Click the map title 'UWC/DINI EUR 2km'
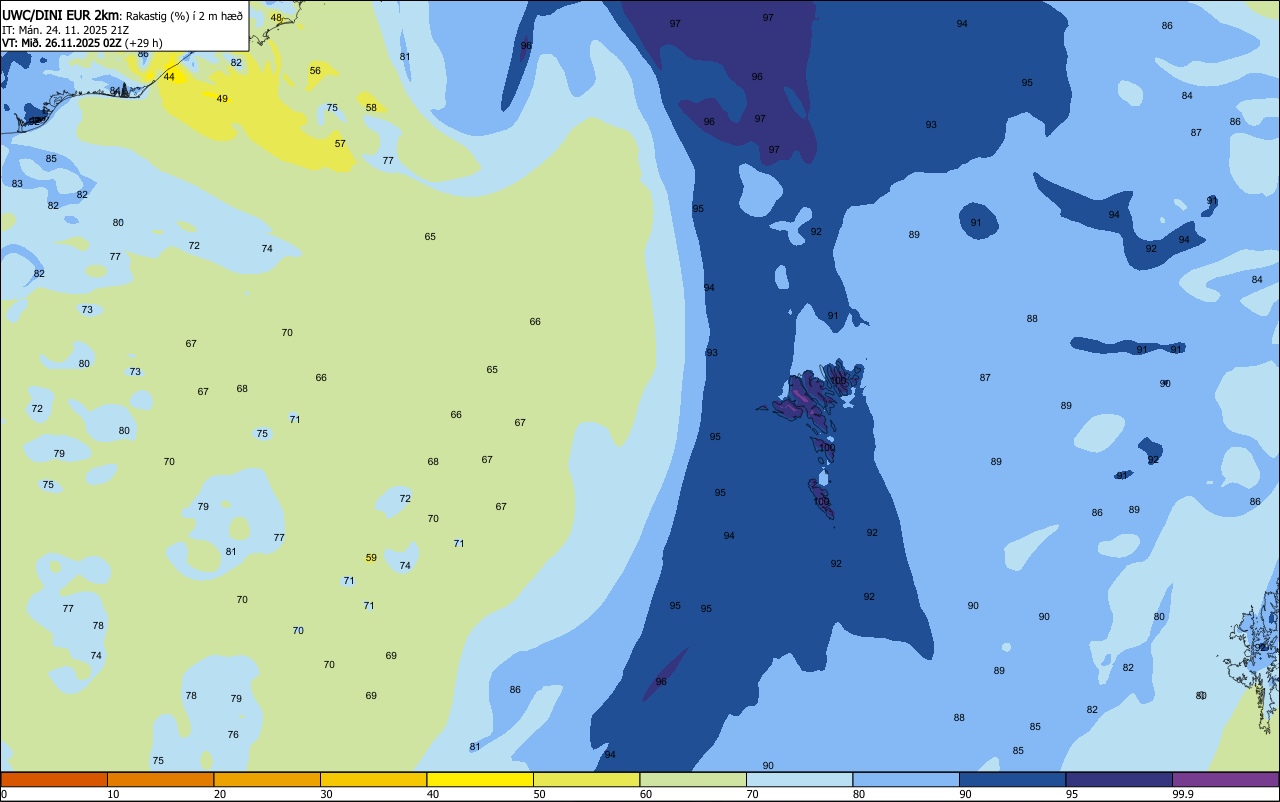The height and width of the screenshot is (802, 1280). (x=60, y=14)
